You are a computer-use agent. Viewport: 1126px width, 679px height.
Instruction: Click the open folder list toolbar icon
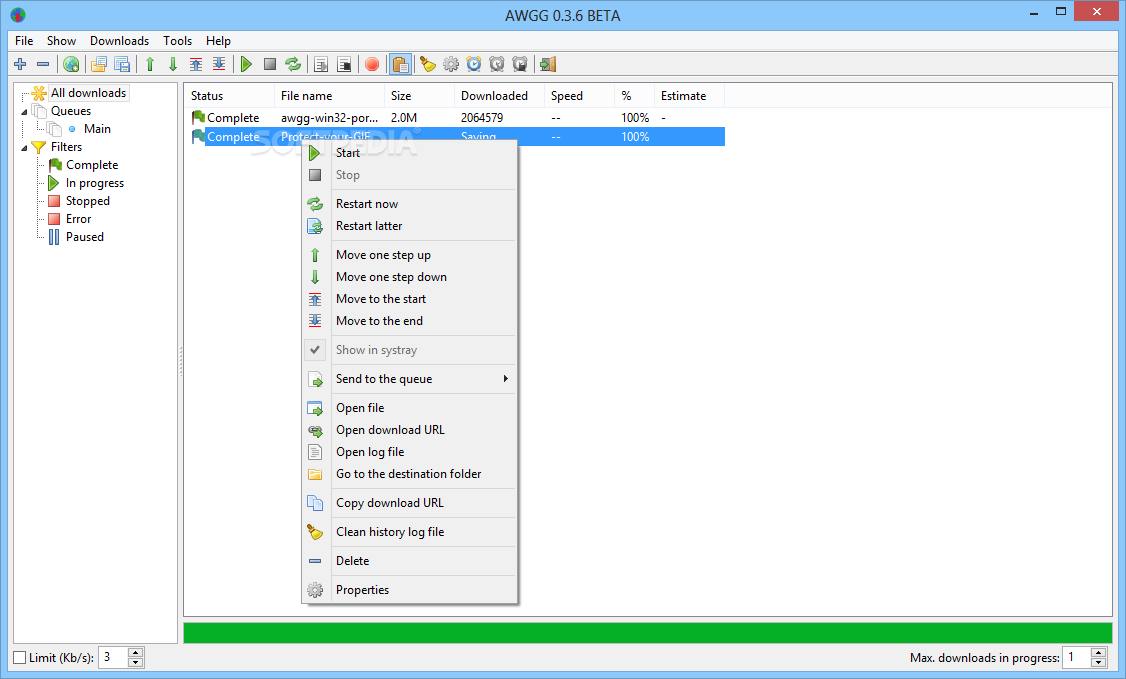[99, 65]
